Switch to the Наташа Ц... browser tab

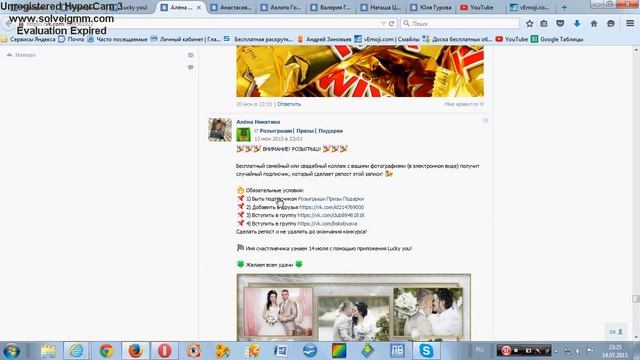(381, 7)
